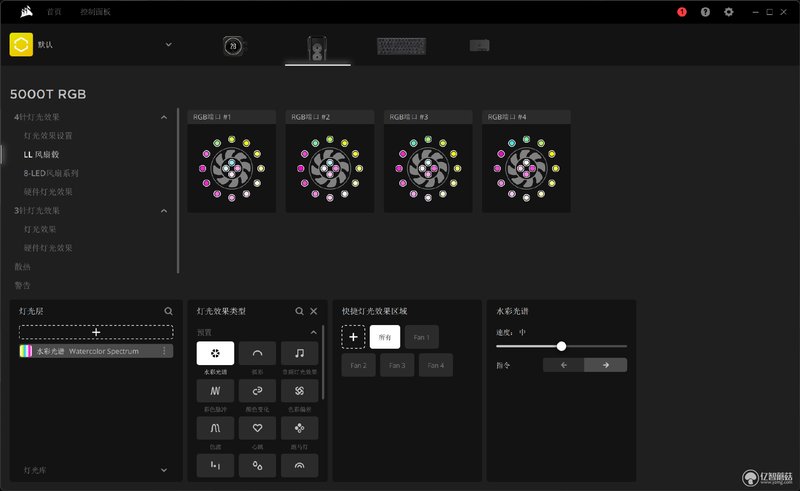The height and width of the screenshot is (491, 800).
Task: Choose the vertical bars effect icon
Action: (215, 465)
